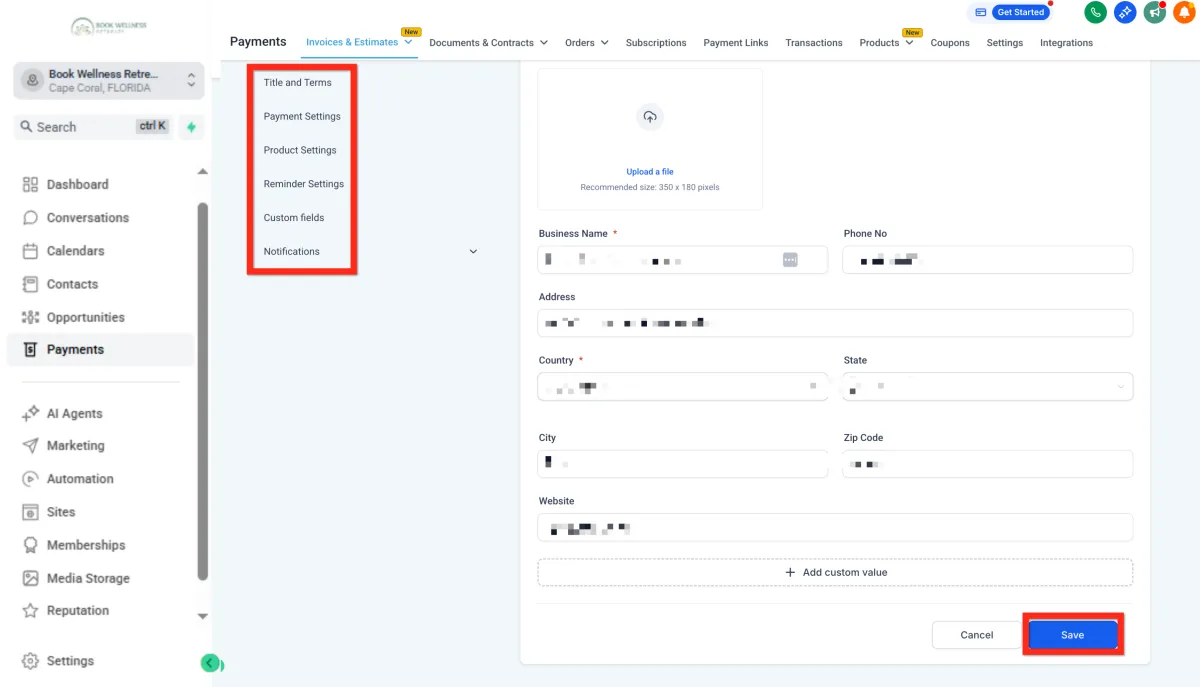
Task: Click the City input field
Action: coord(683,464)
